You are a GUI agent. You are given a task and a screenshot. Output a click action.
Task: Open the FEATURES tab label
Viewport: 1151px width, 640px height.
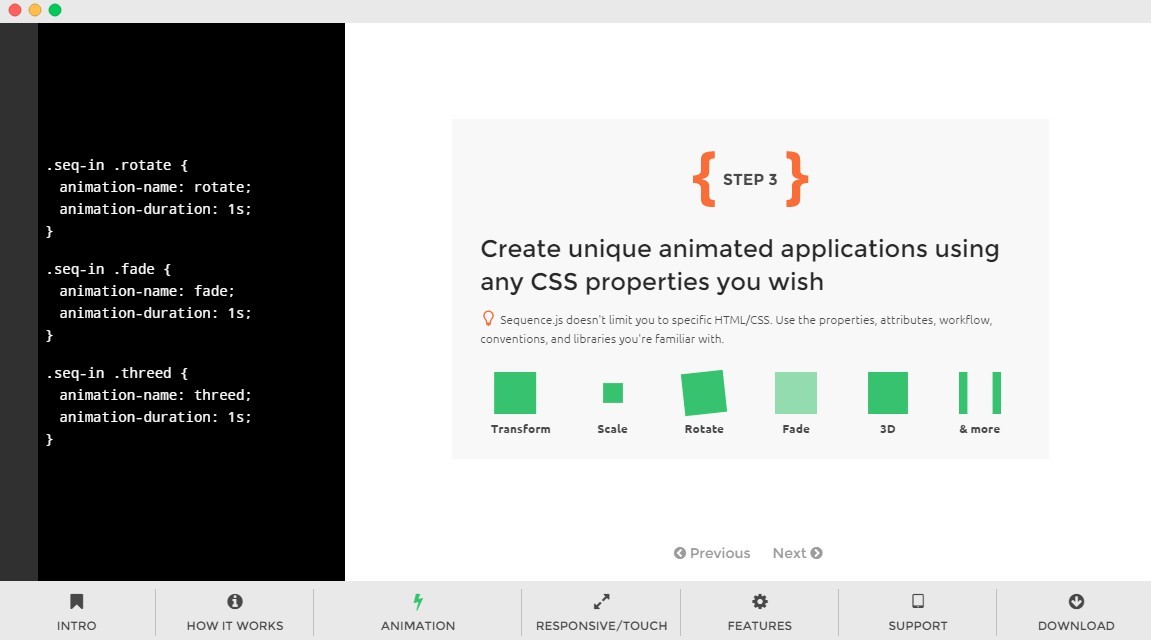(x=760, y=626)
